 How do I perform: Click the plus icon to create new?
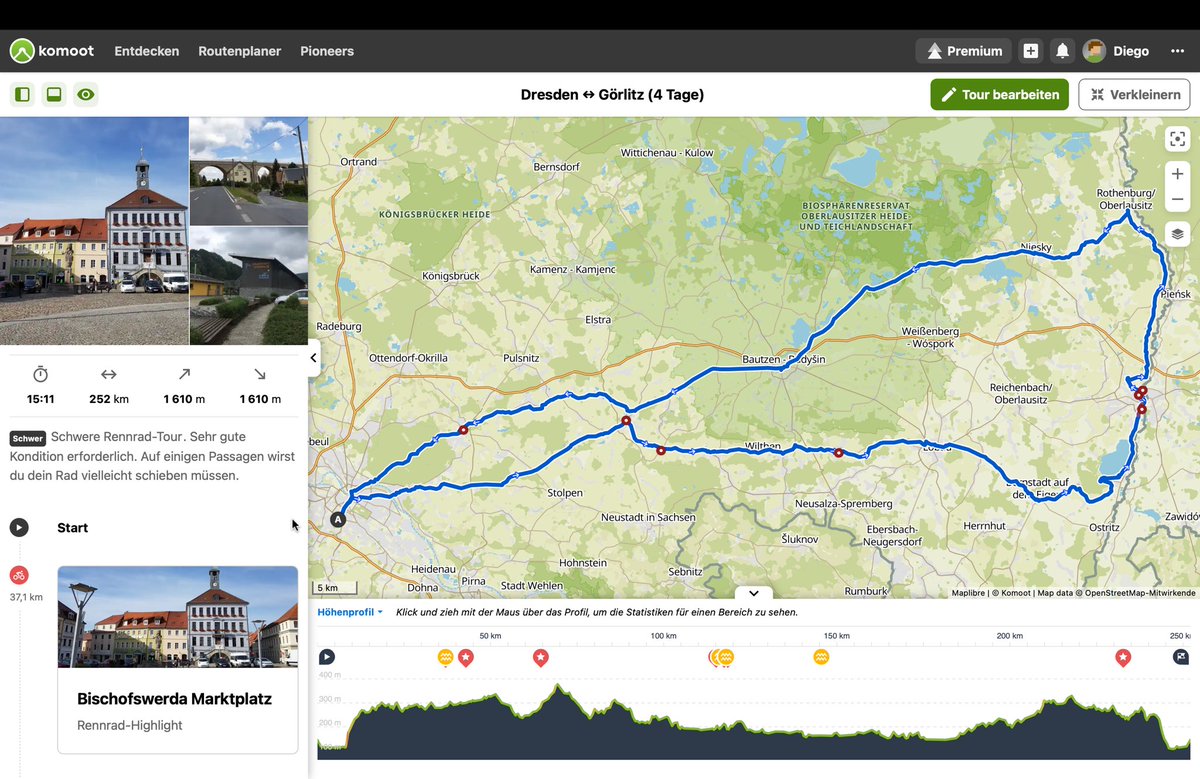point(1031,51)
